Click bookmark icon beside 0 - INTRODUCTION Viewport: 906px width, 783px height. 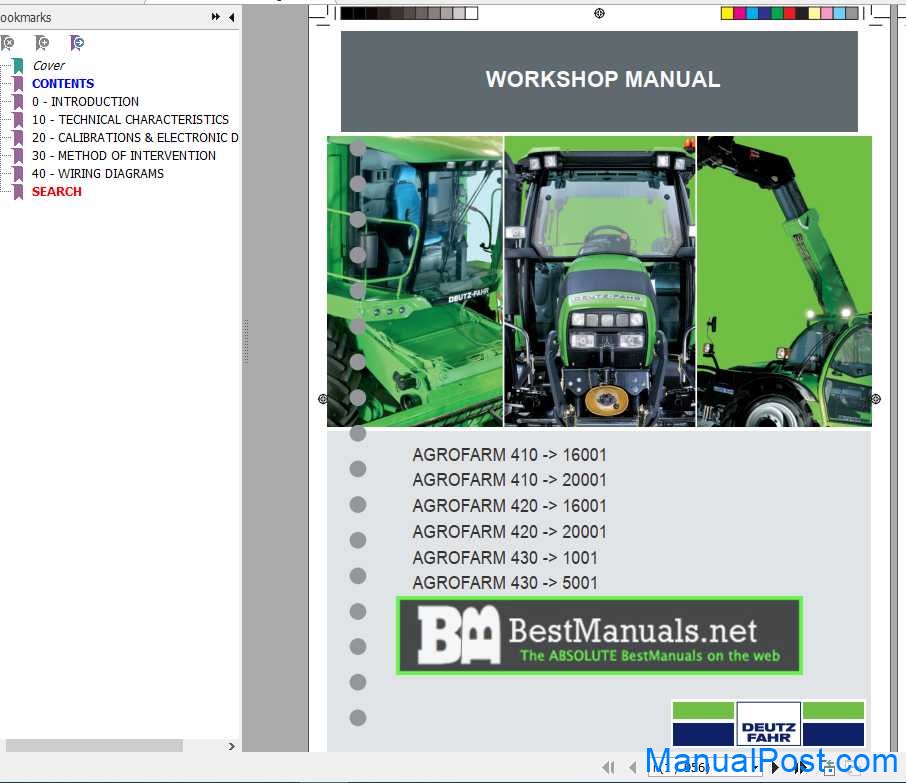pos(18,102)
